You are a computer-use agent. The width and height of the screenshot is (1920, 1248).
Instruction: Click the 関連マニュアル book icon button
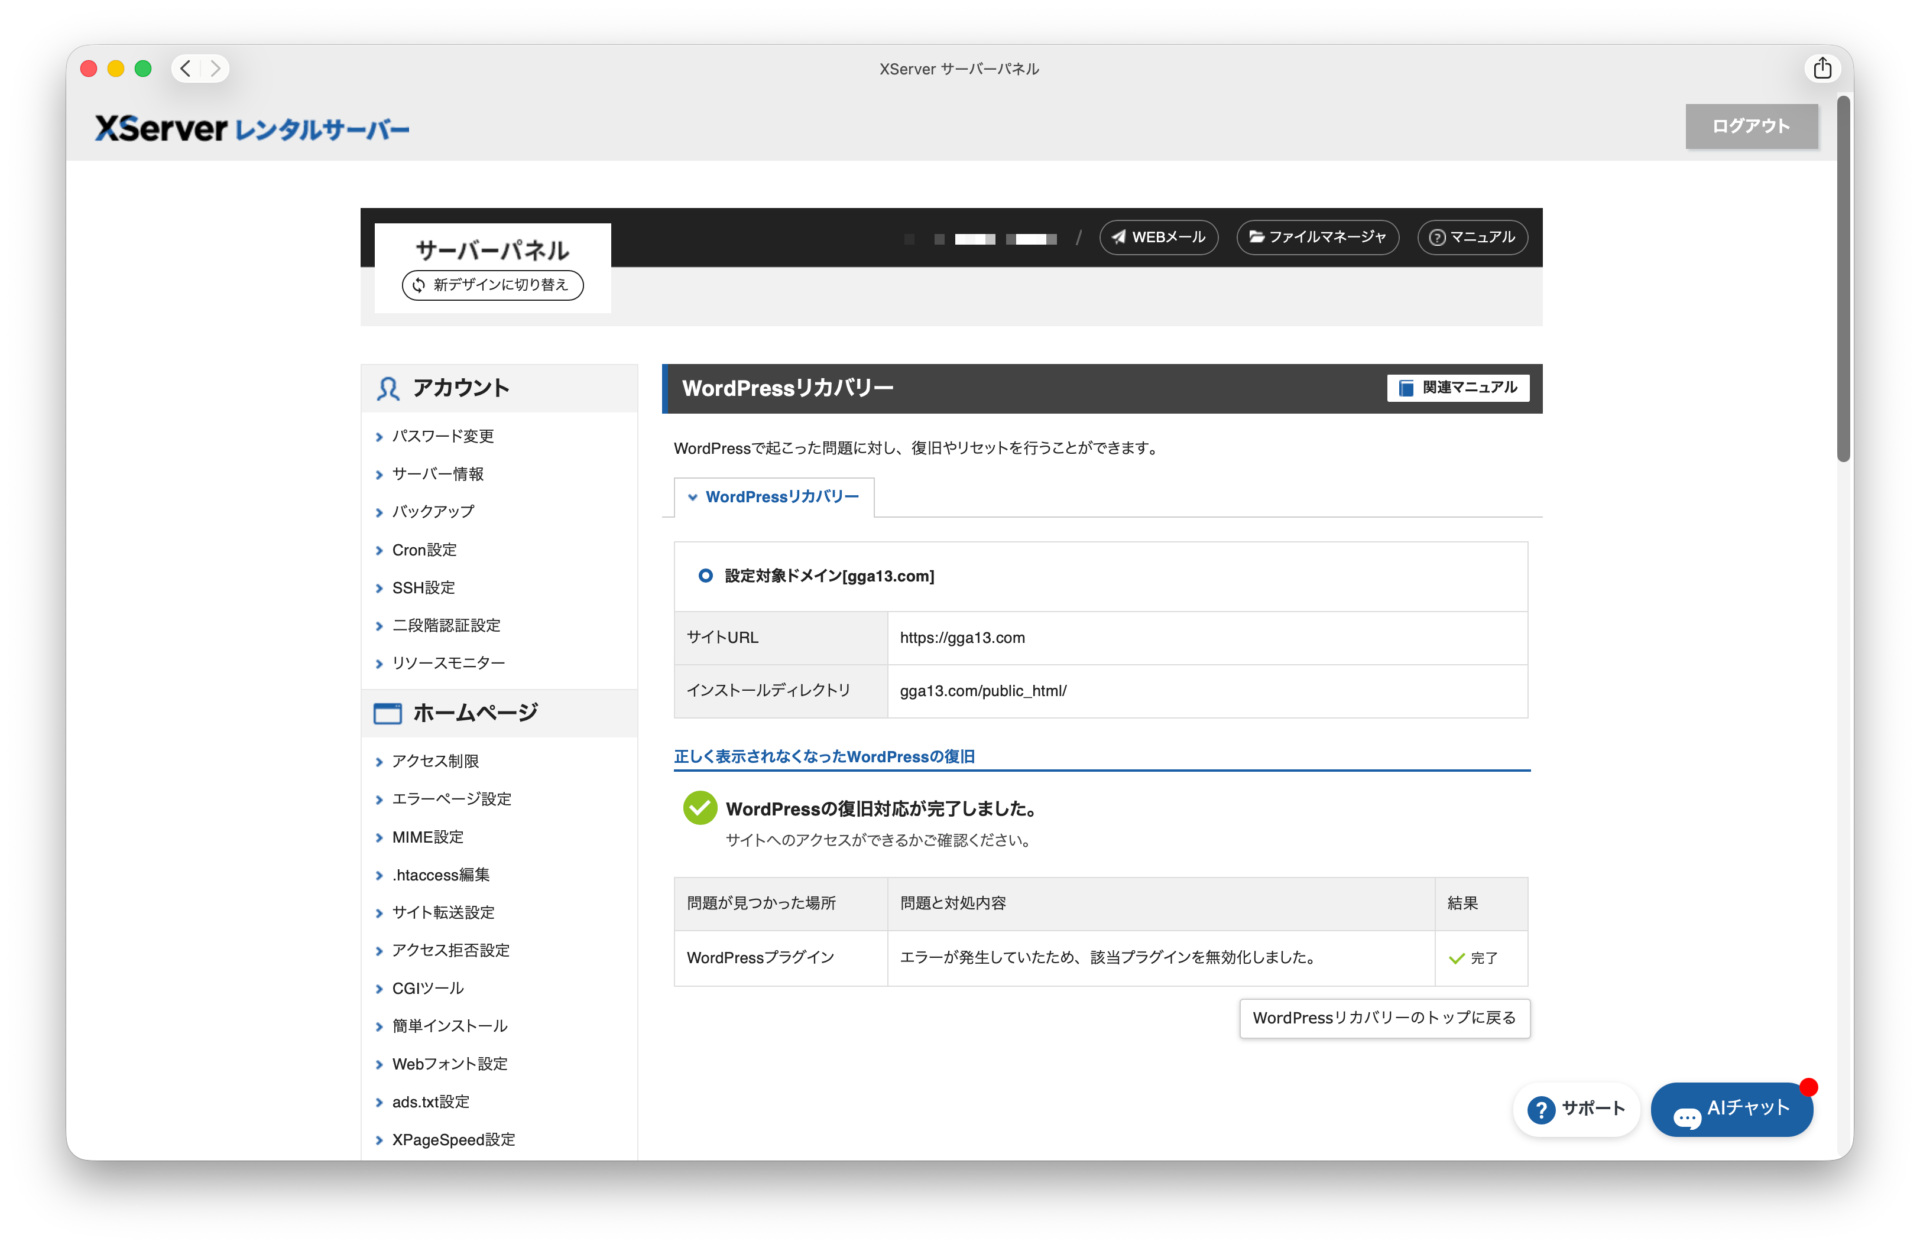click(x=1457, y=388)
